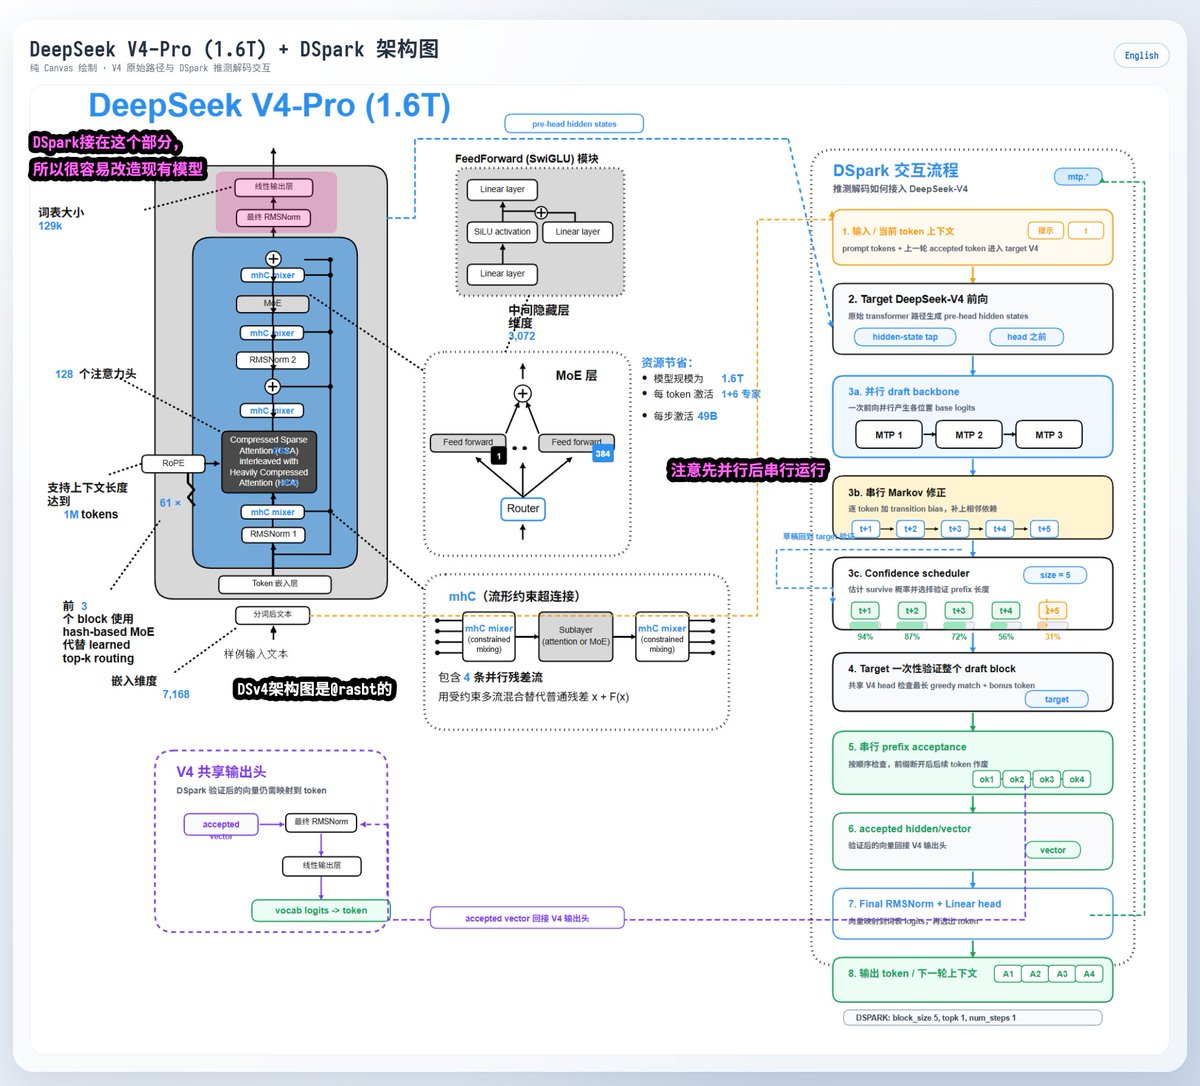Open the 3c Confidence scheduler card
The height and width of the screenshot is (1086, 1200).
click(x=973, y=594)
